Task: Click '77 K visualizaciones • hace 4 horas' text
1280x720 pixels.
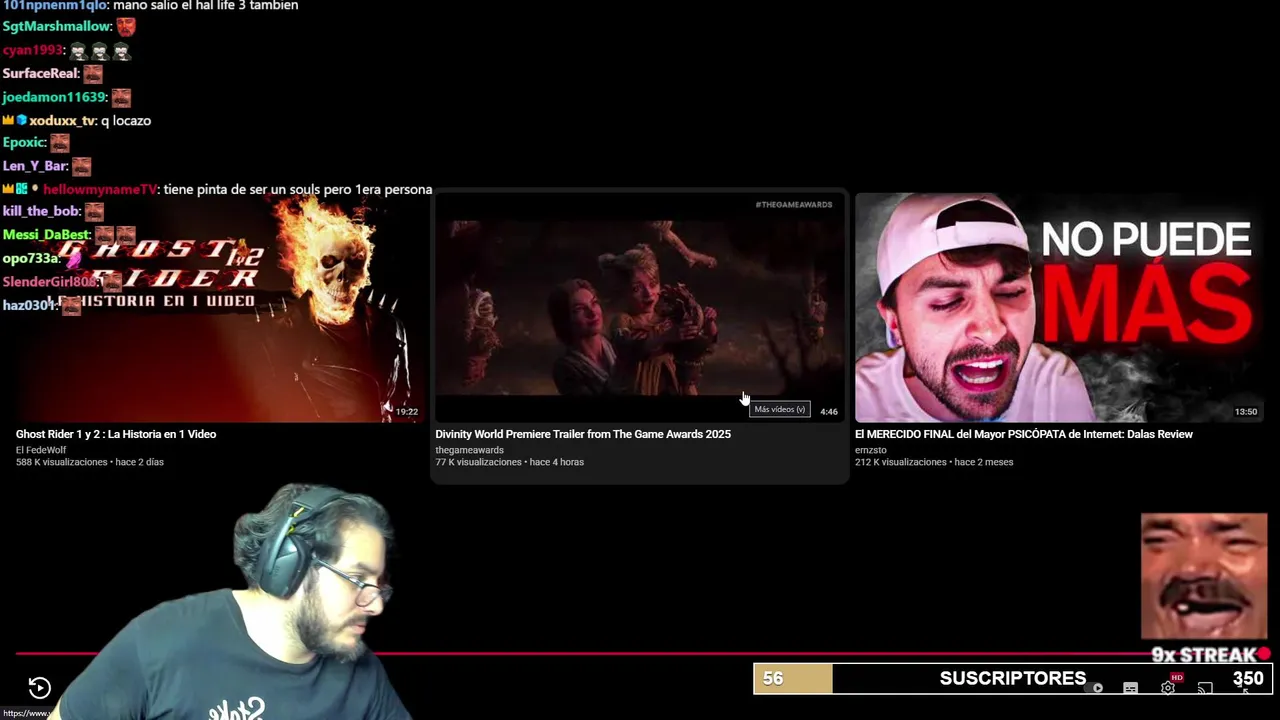Action: point(509,462)
